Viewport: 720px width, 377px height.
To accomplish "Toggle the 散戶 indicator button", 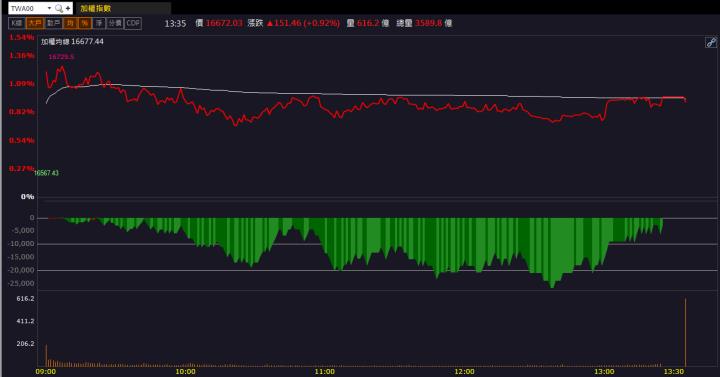I will pyautogui.click(x=54, y=23).
